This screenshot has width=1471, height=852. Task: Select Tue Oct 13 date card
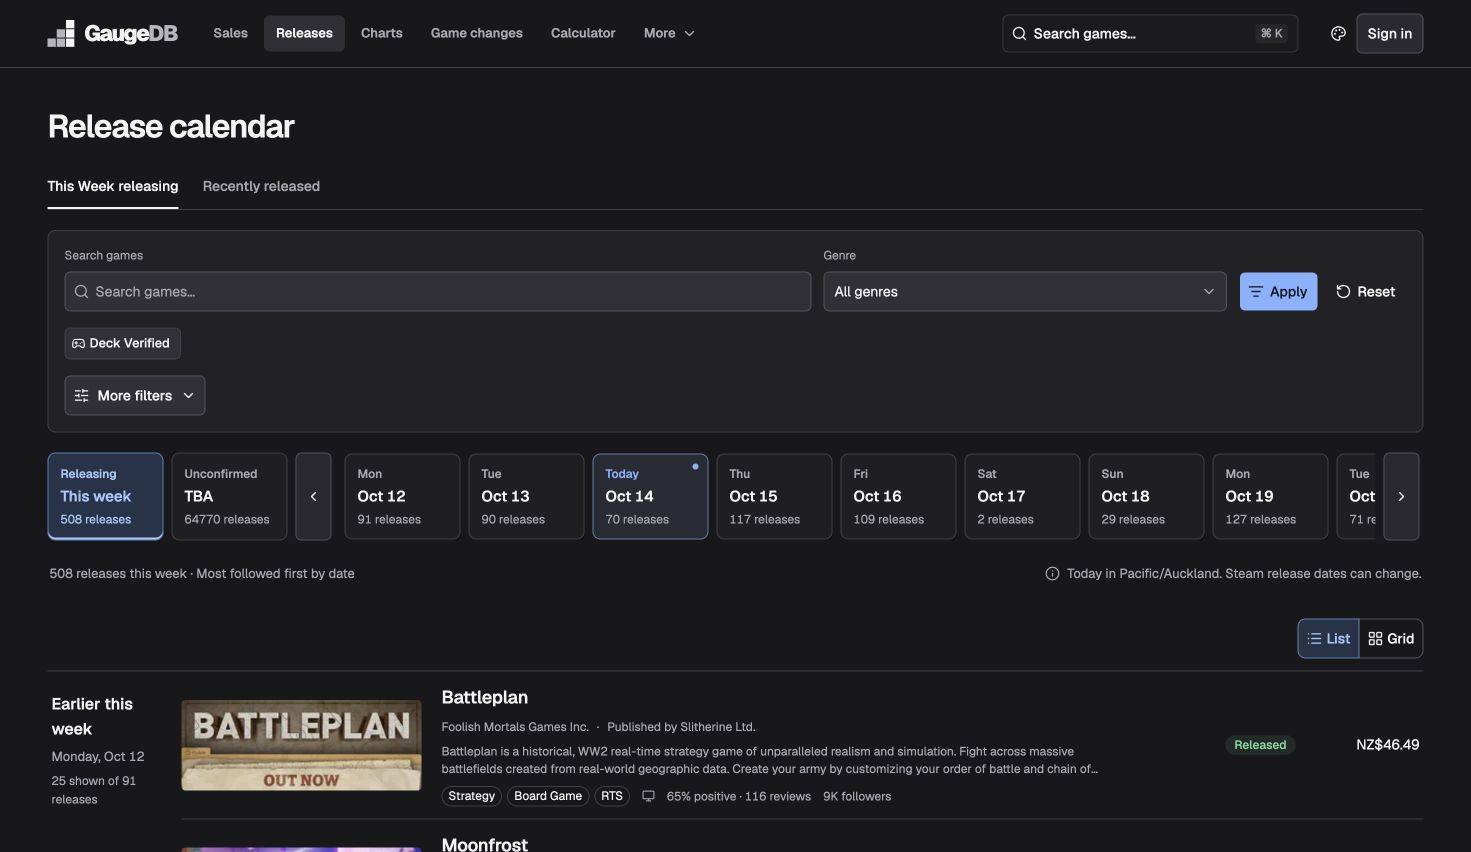[526, 496]
